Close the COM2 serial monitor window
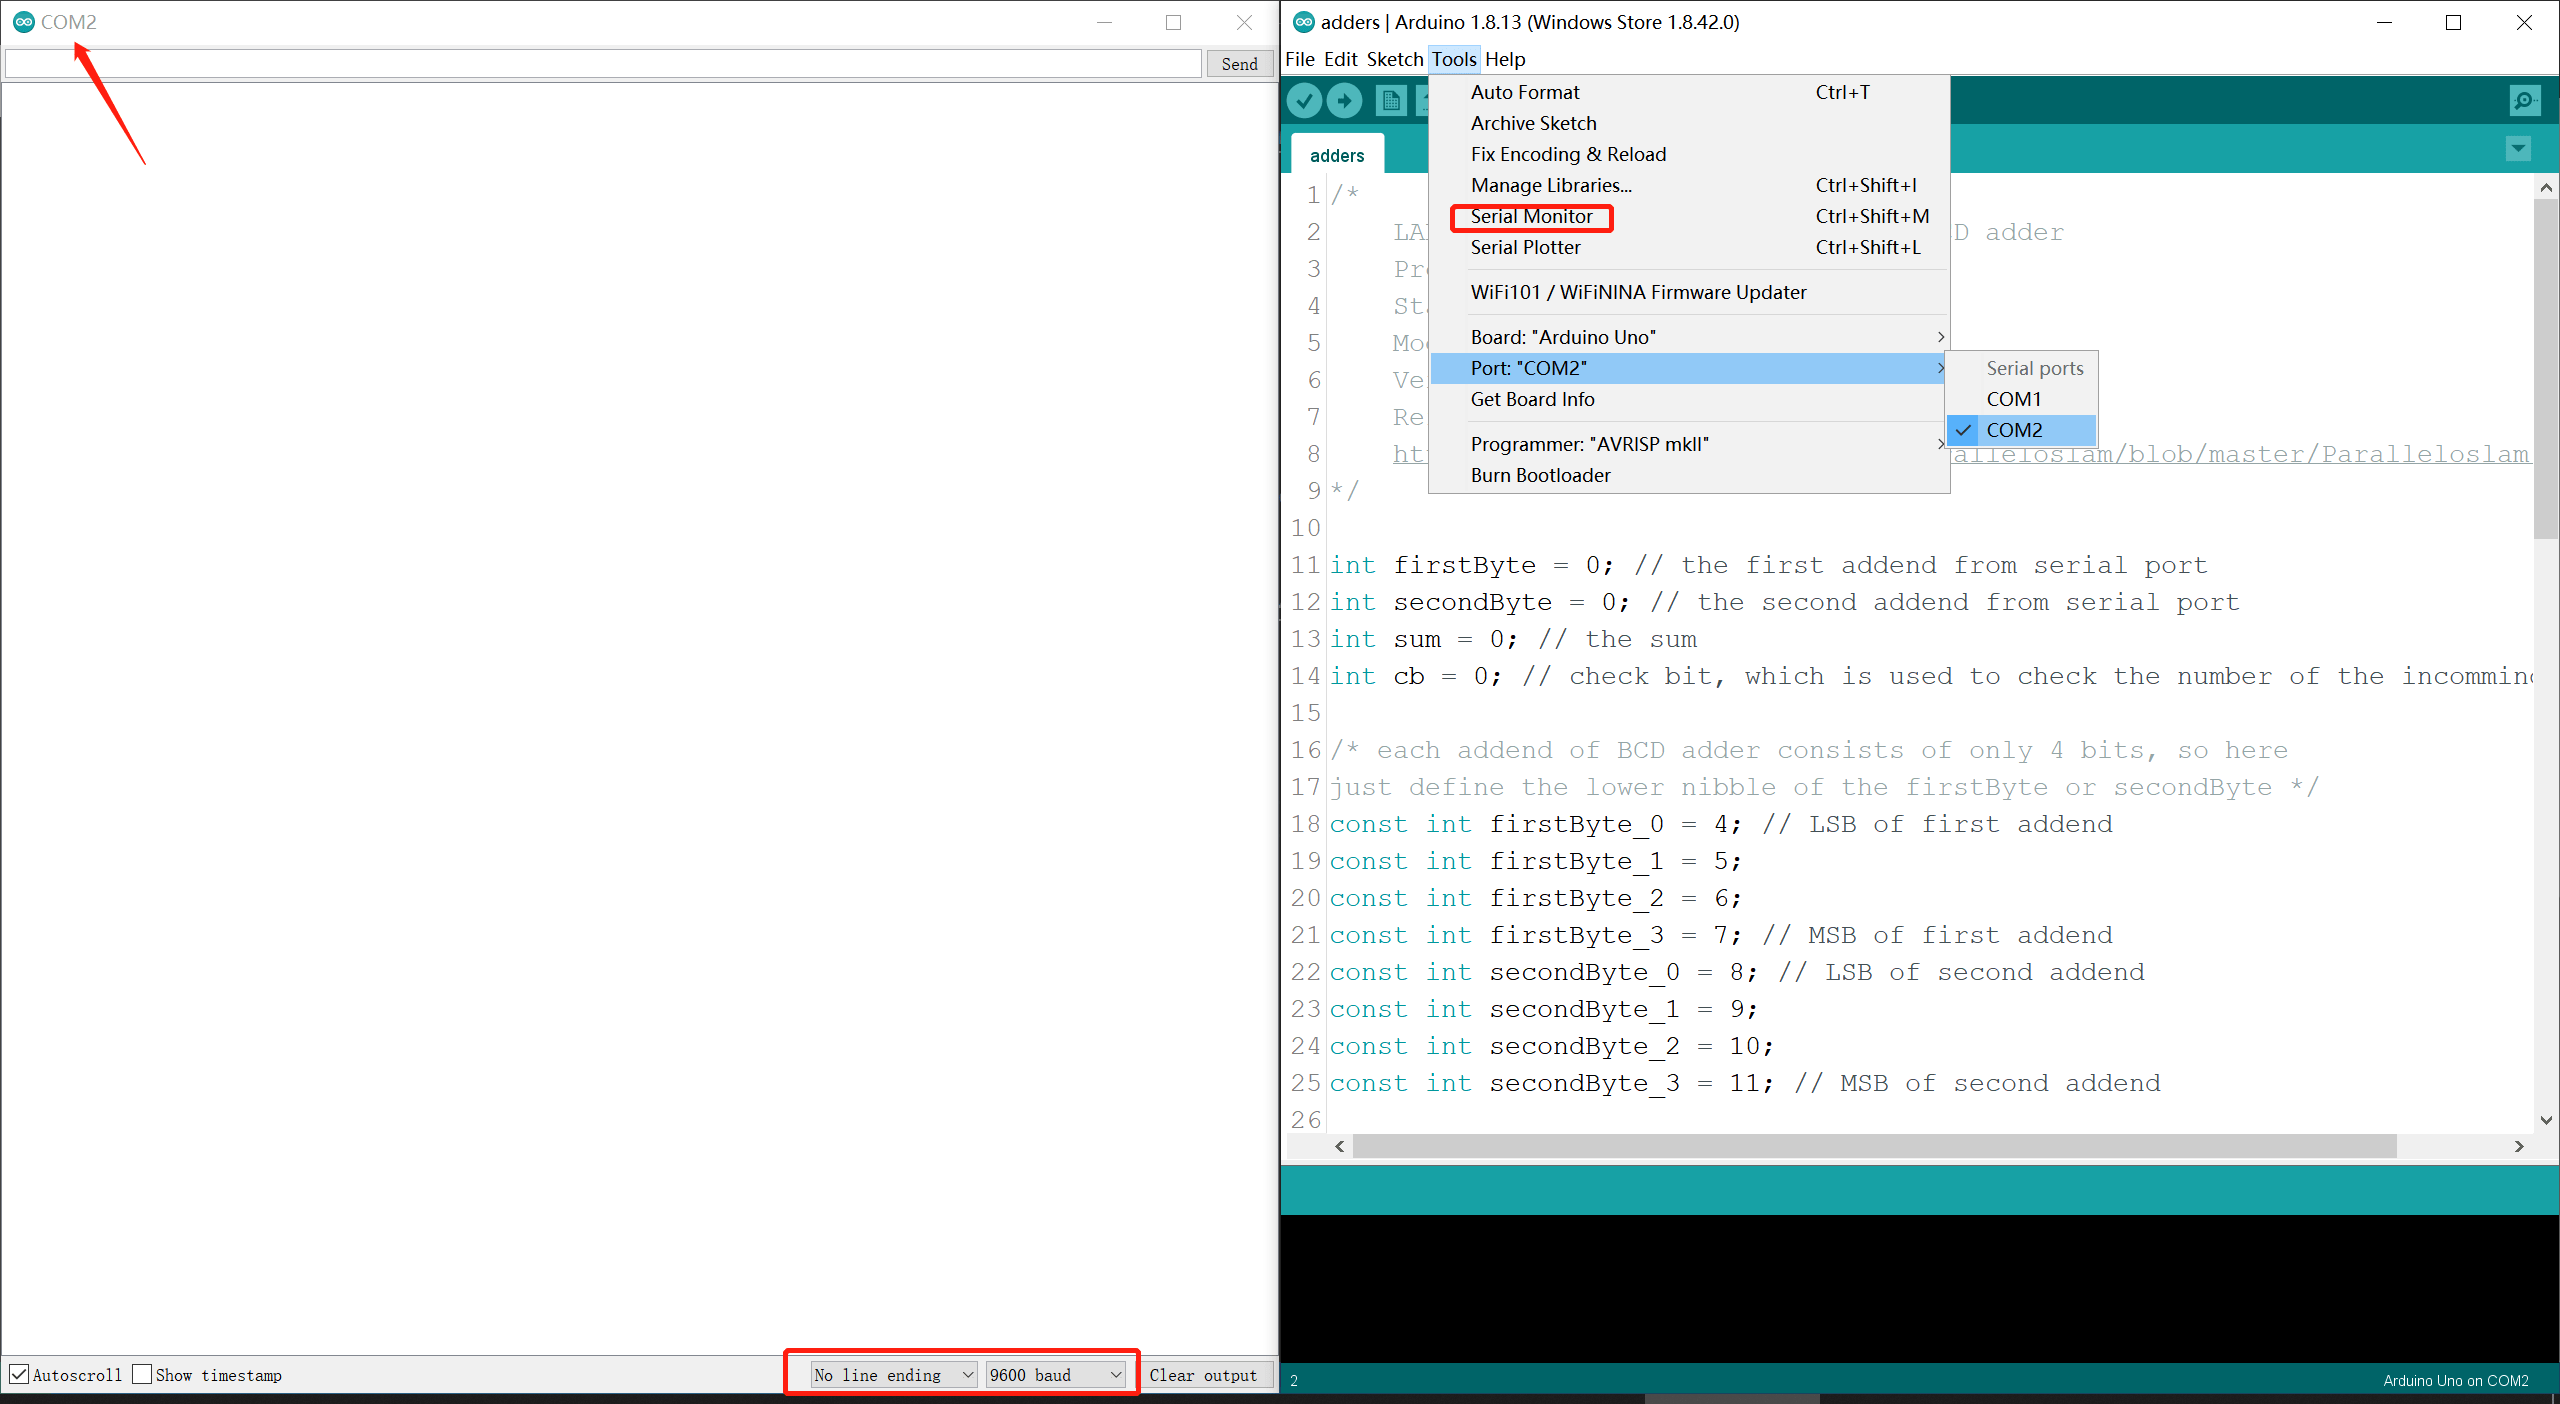Screen dimensions: 2560x1404 coord(1244,22)
